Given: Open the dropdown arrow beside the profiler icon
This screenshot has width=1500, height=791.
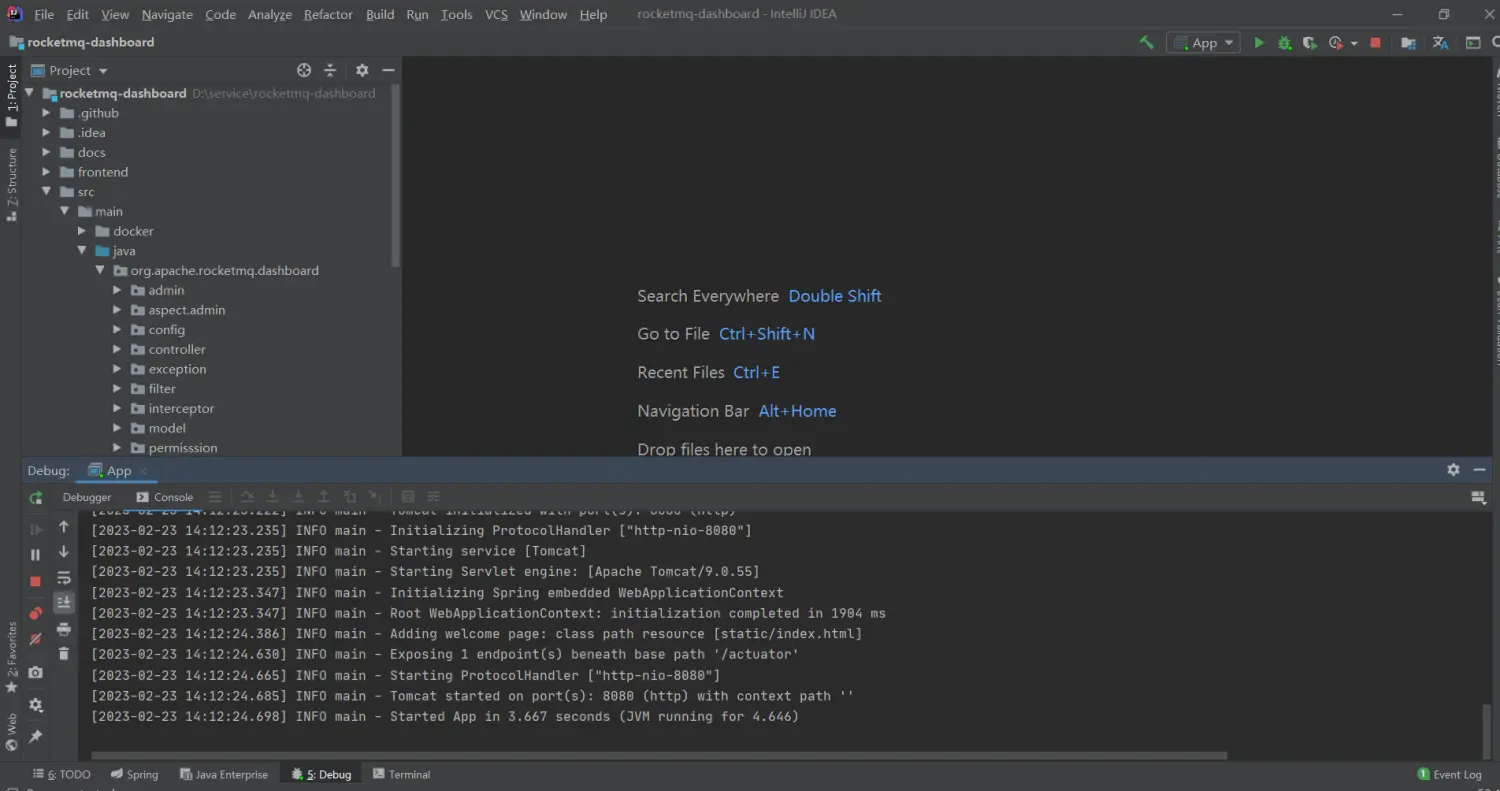Looking at the screenshot, I should [x=1354, y=43].
